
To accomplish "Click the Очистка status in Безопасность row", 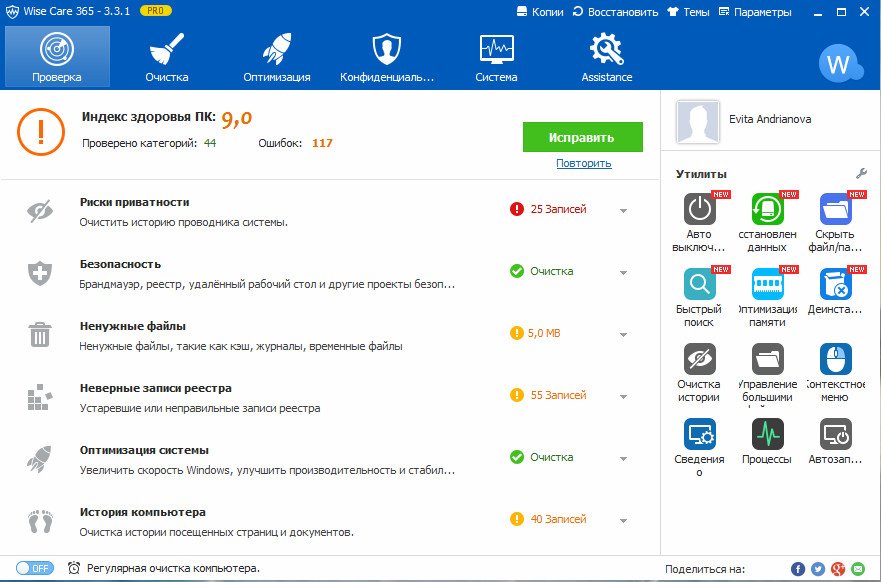I will click(x=541, y=271).
